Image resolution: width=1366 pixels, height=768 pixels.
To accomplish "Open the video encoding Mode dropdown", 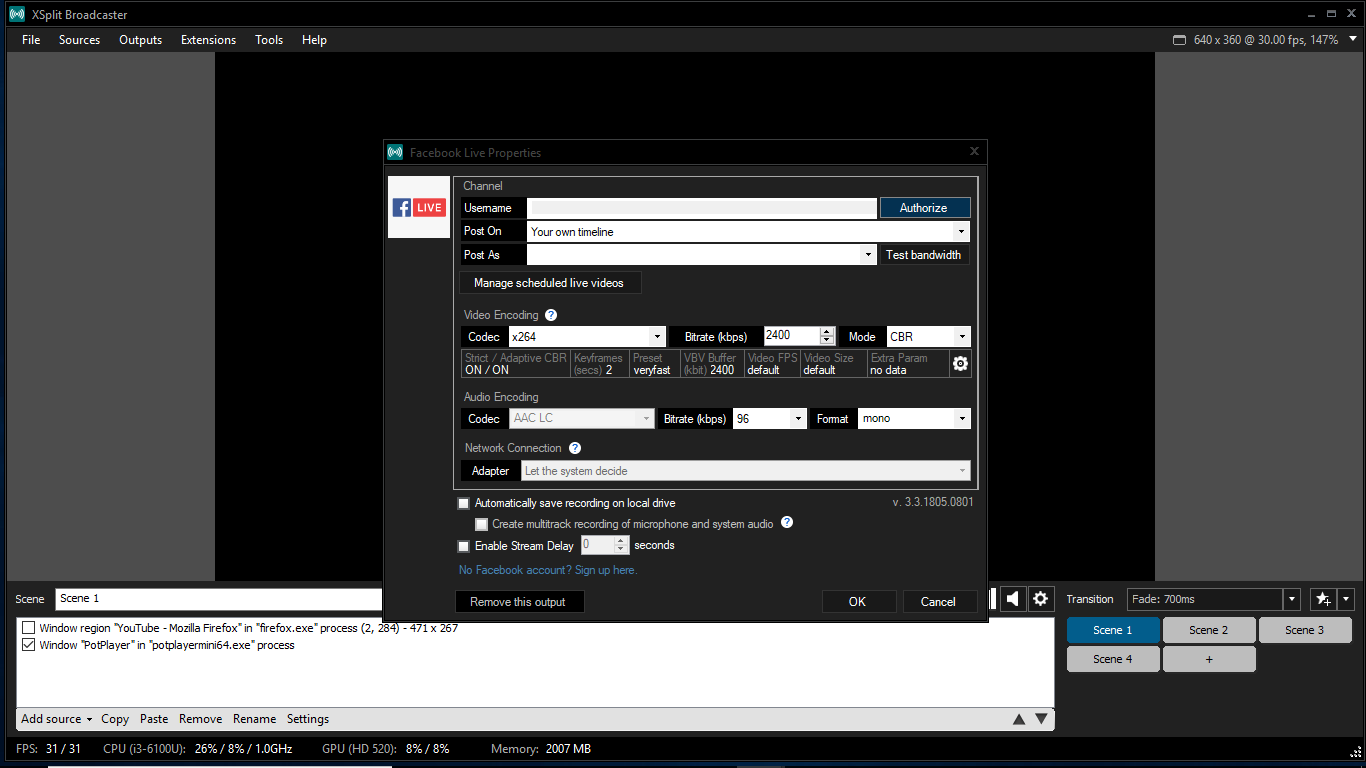I will (x=960, y=337).
